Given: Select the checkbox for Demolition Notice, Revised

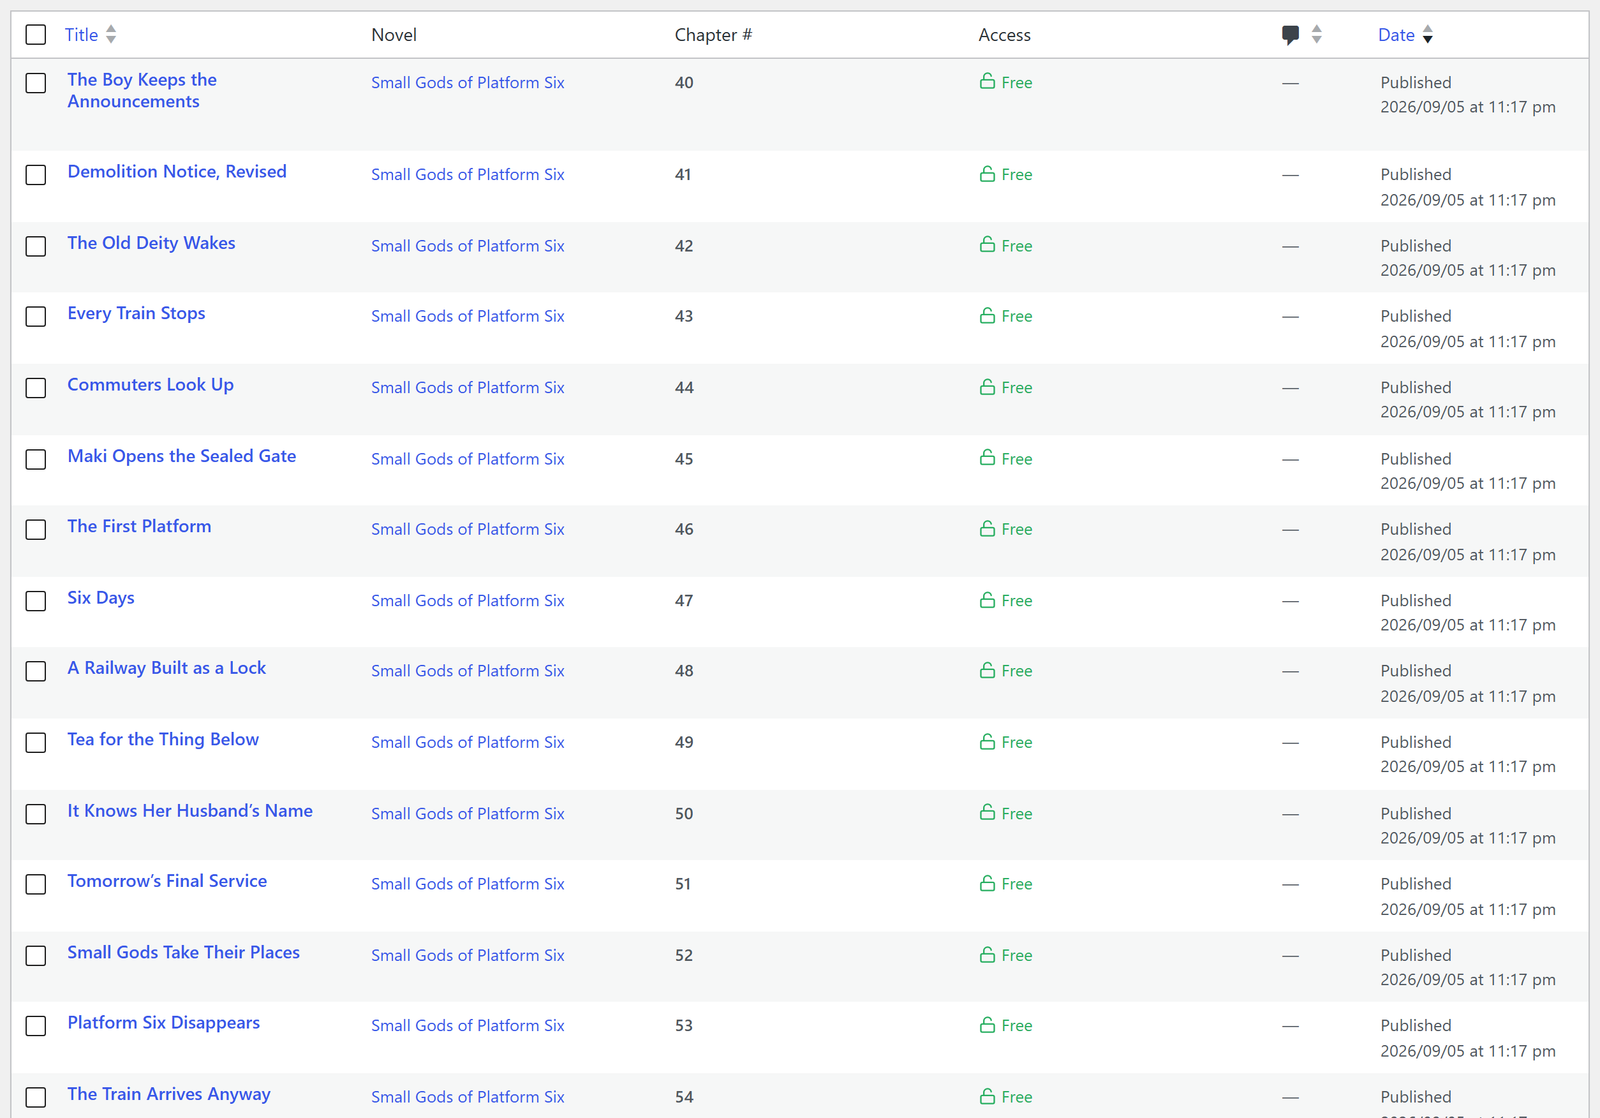Looking at the screenshot, I should tap(36, 175).
